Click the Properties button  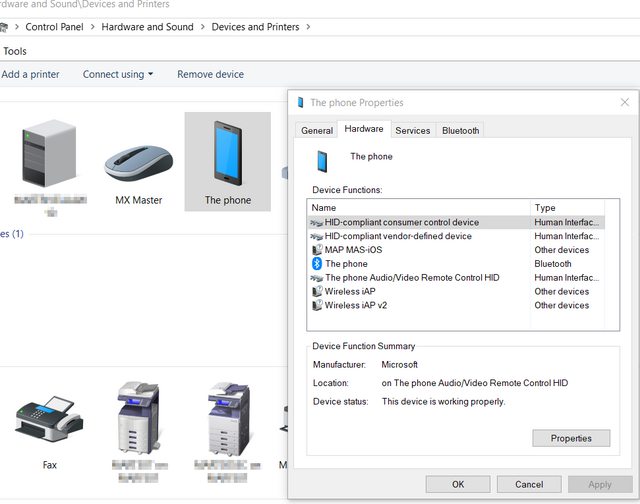(571, 438)
